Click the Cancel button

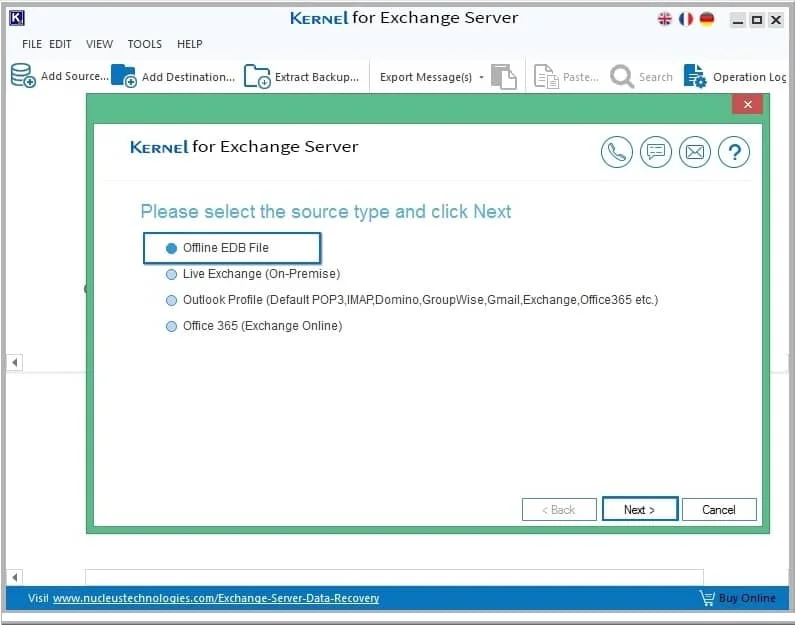pyautogui.click(x=719, y=509)
